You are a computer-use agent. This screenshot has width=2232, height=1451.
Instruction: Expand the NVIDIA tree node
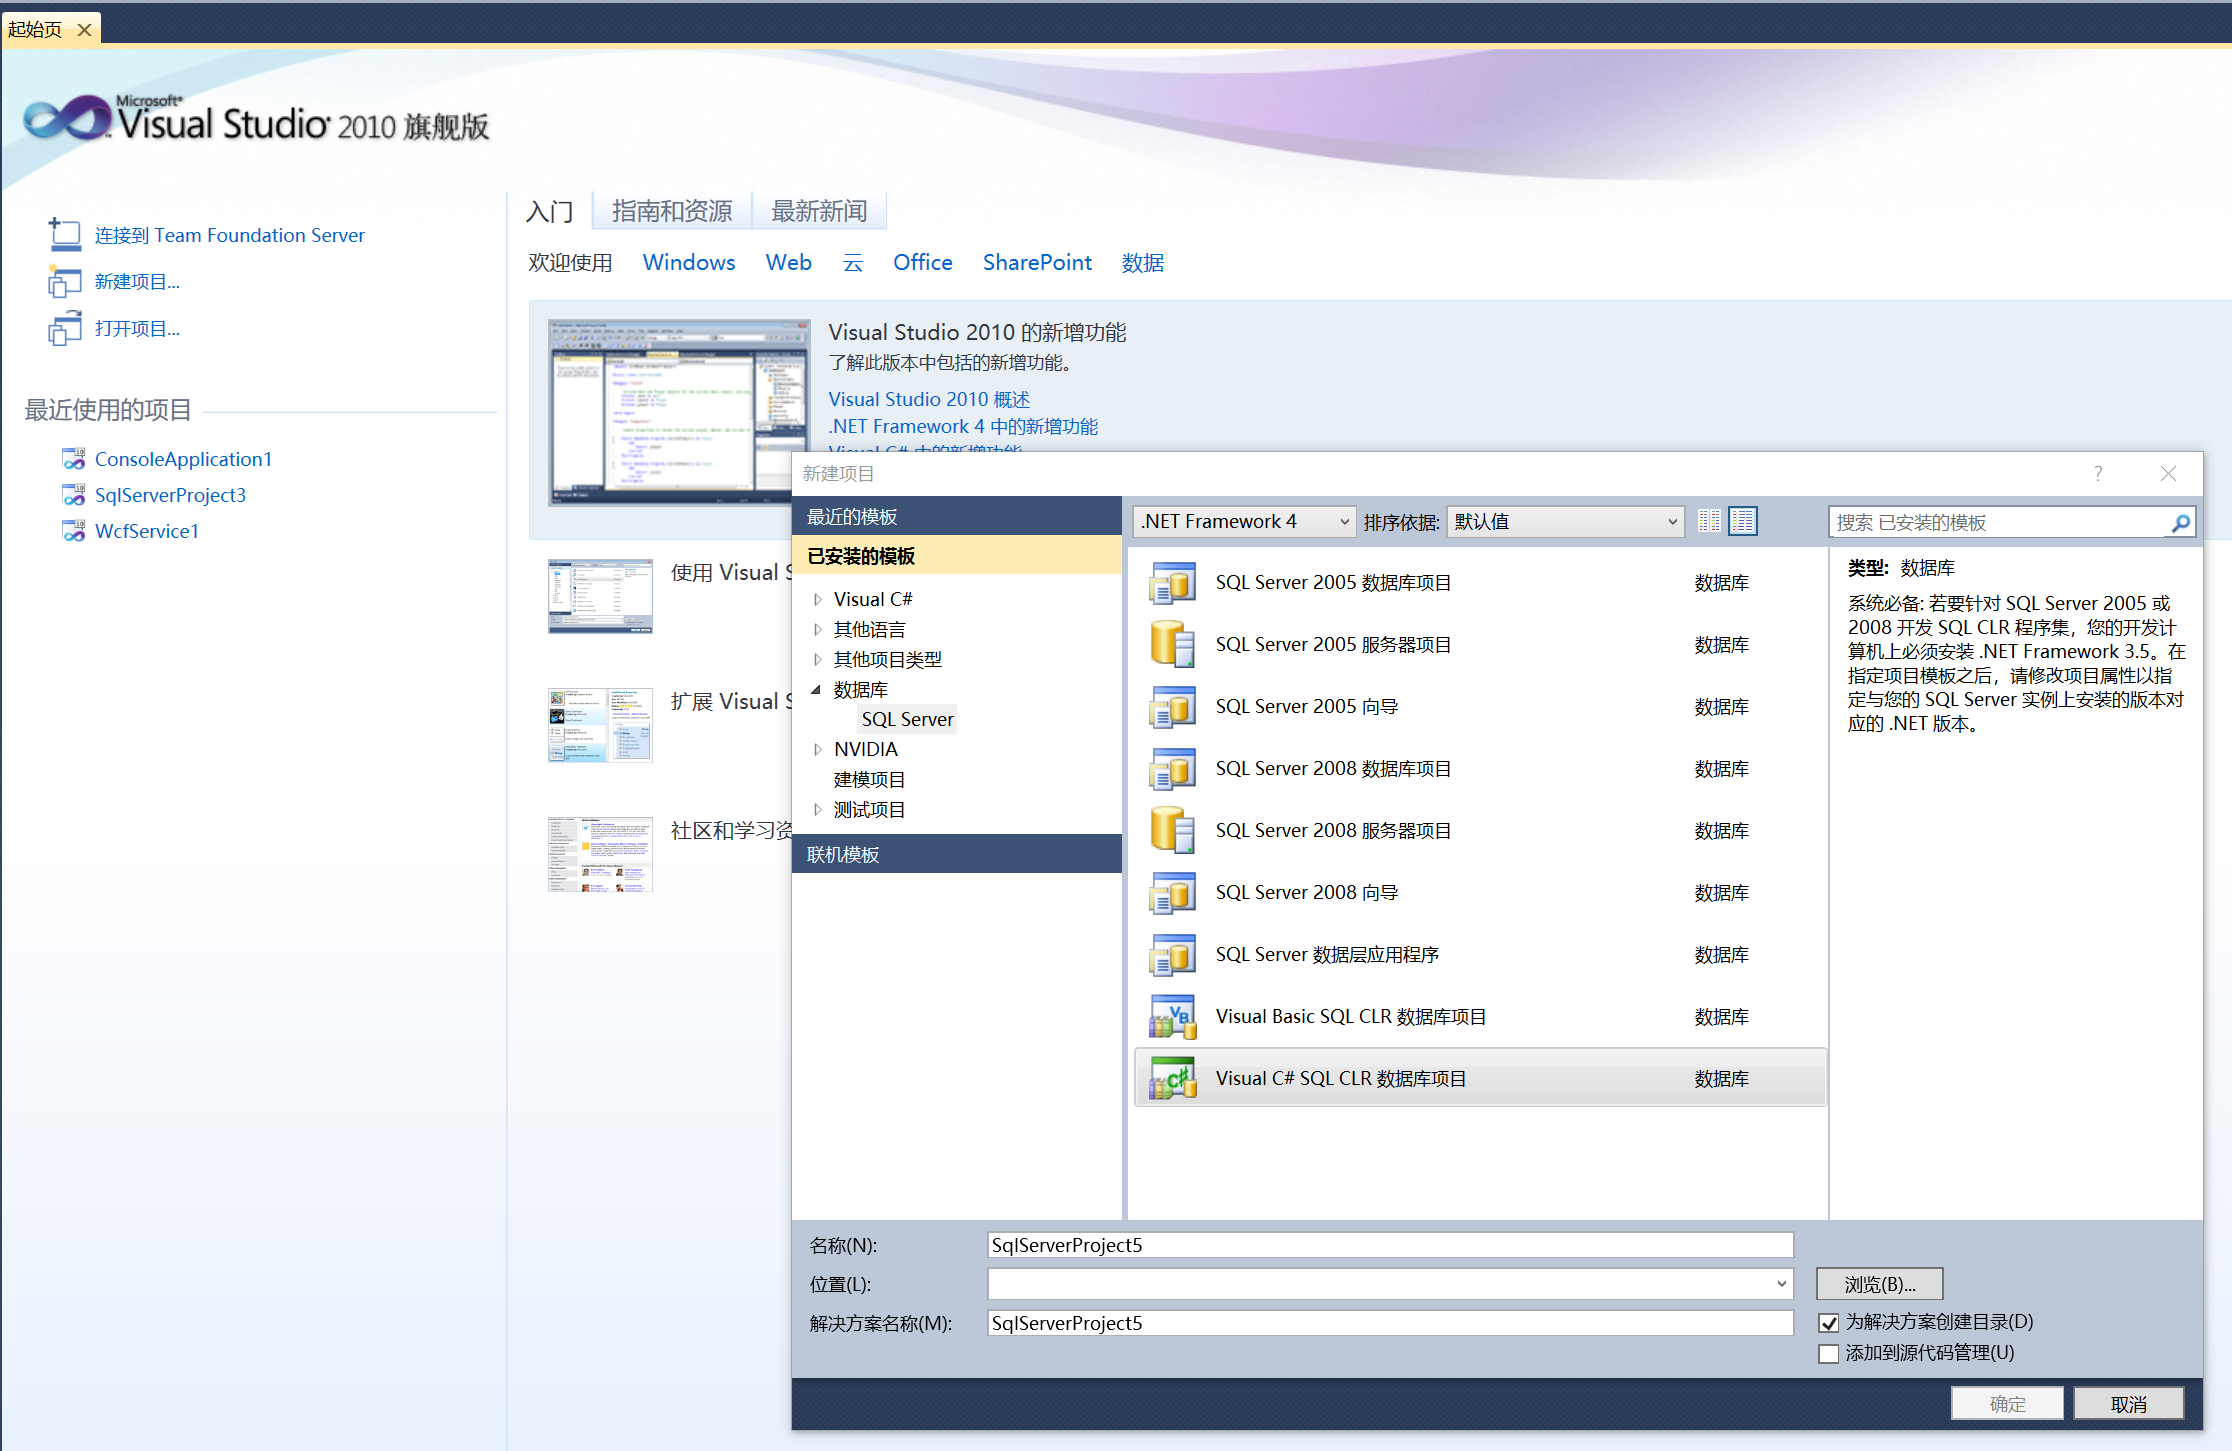818,750
